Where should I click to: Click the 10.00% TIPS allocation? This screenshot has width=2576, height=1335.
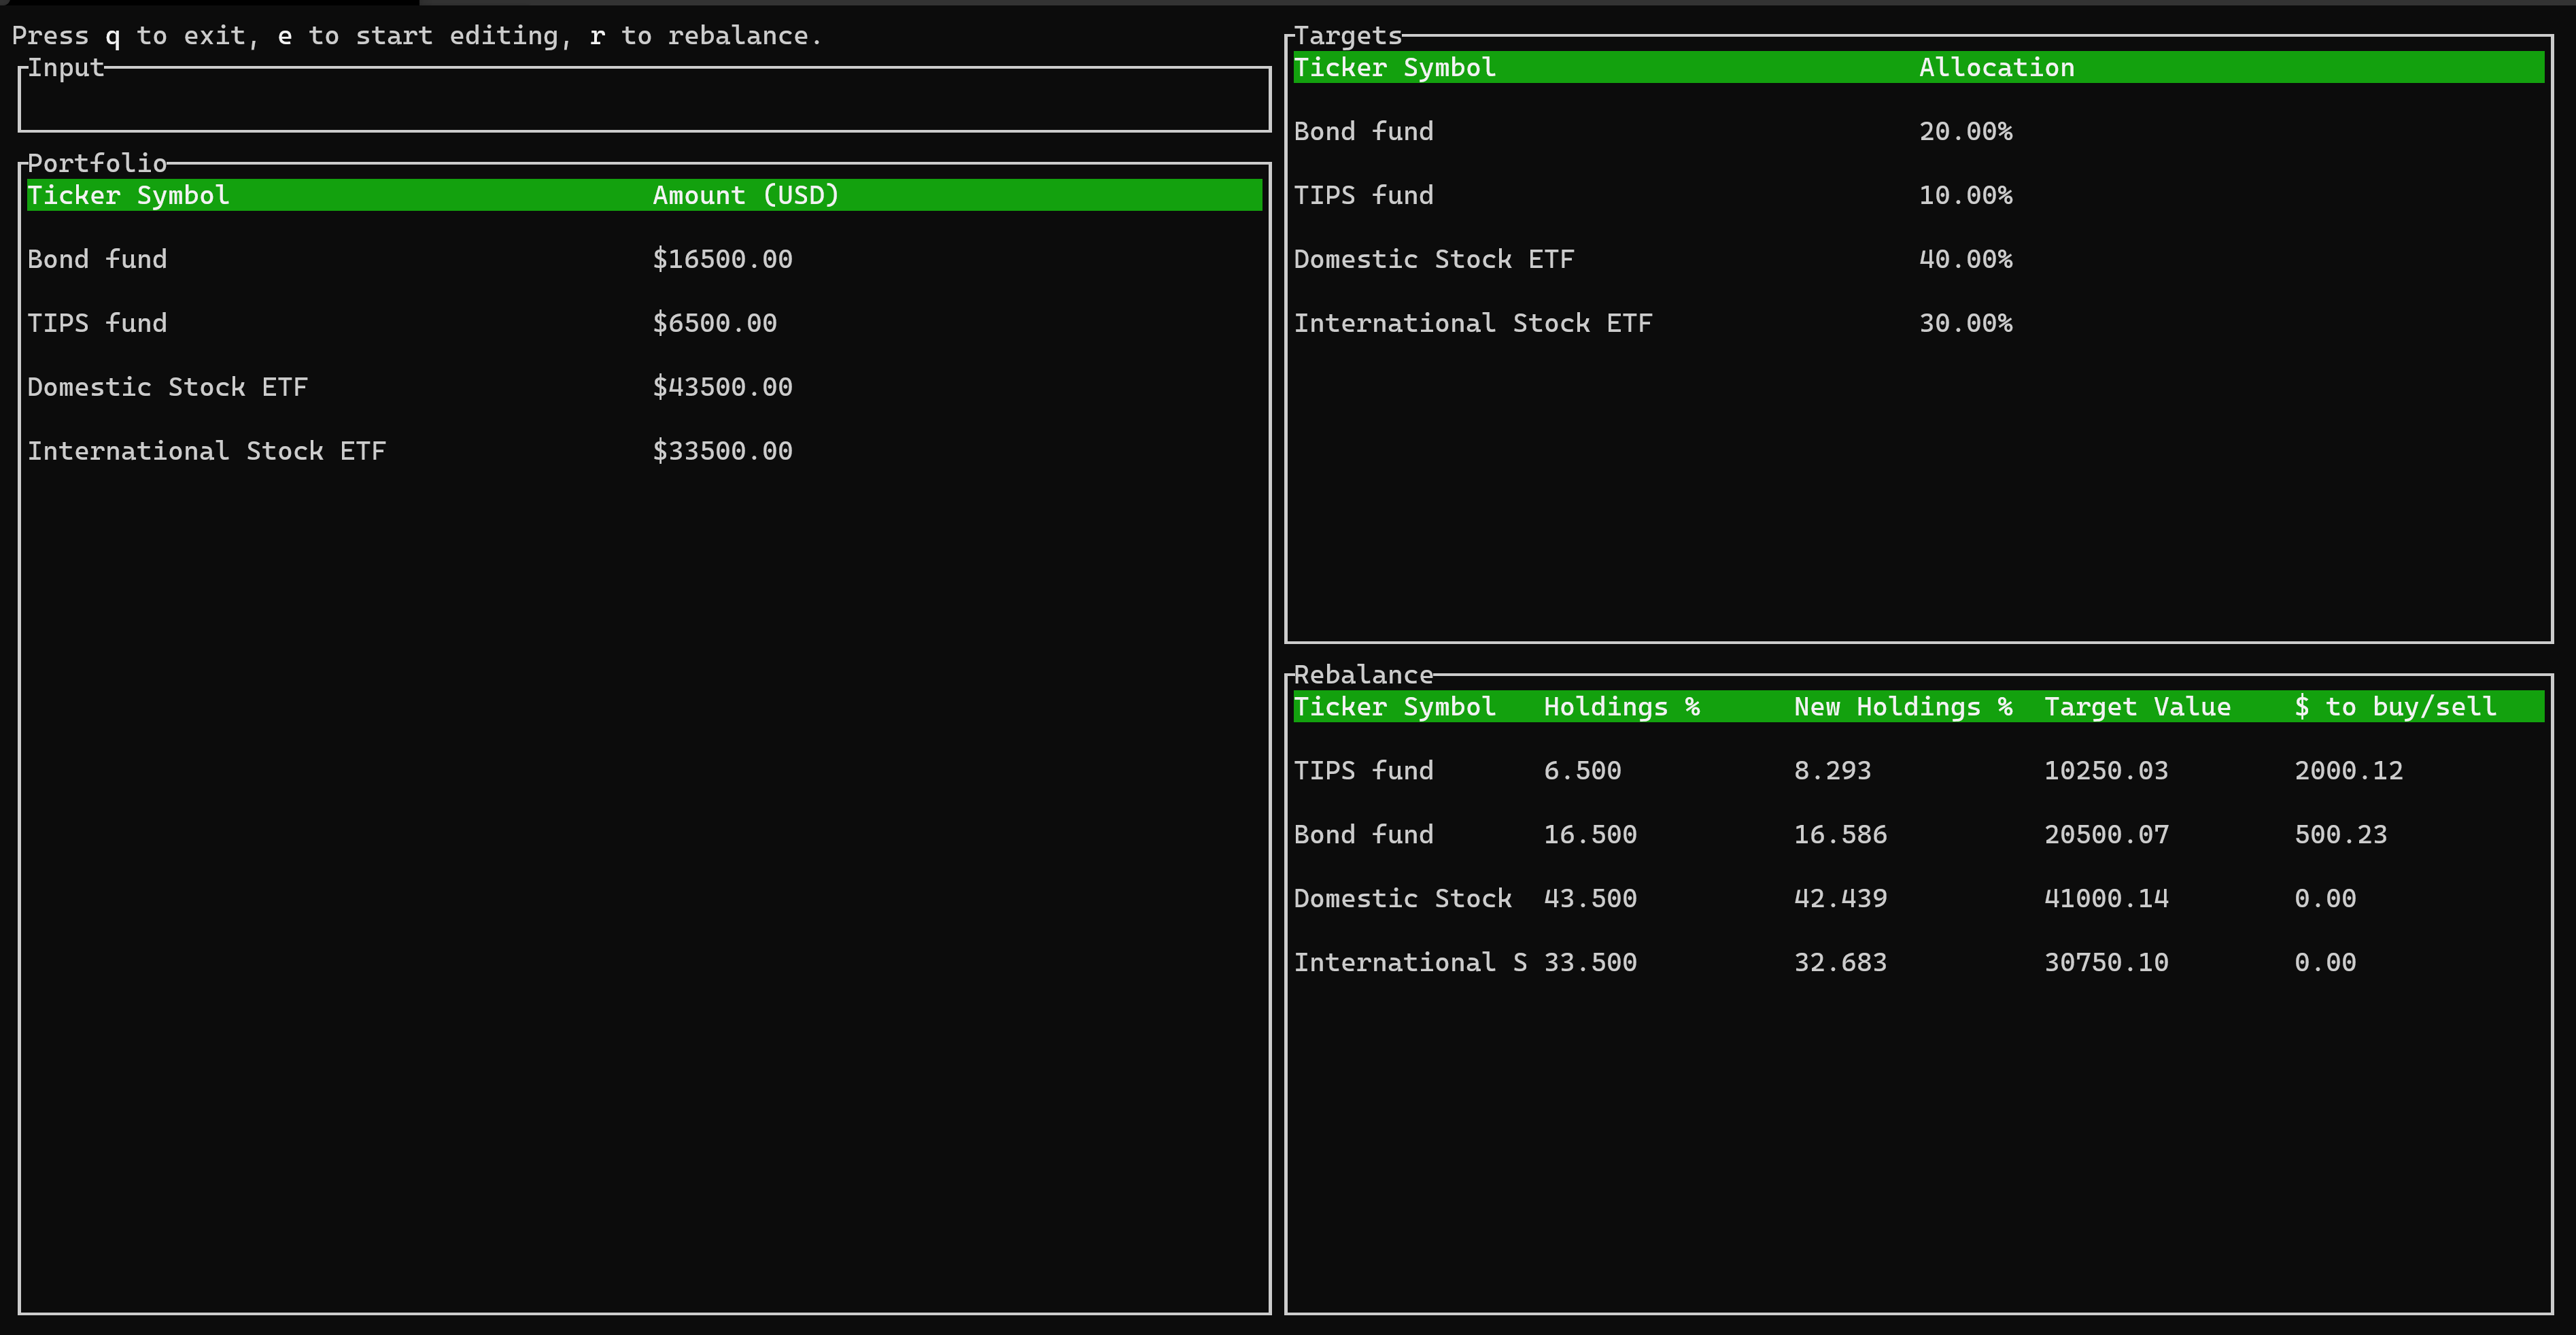1965,195
